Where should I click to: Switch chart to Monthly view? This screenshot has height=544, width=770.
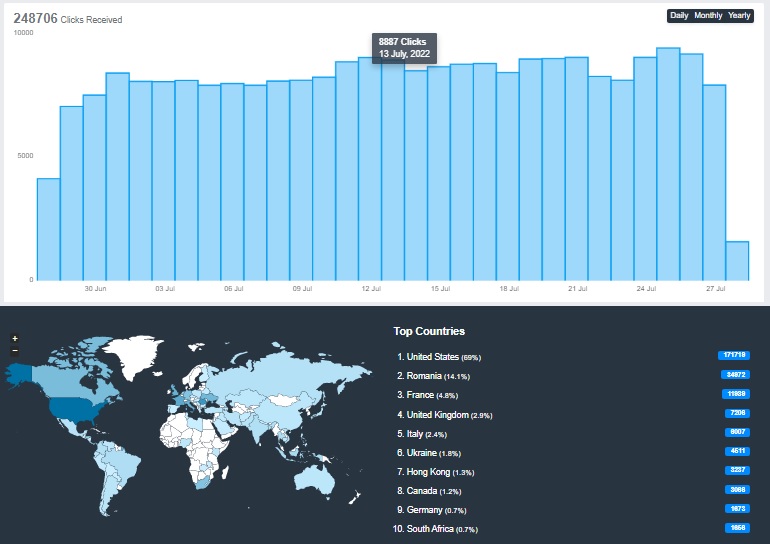[708, 16]
